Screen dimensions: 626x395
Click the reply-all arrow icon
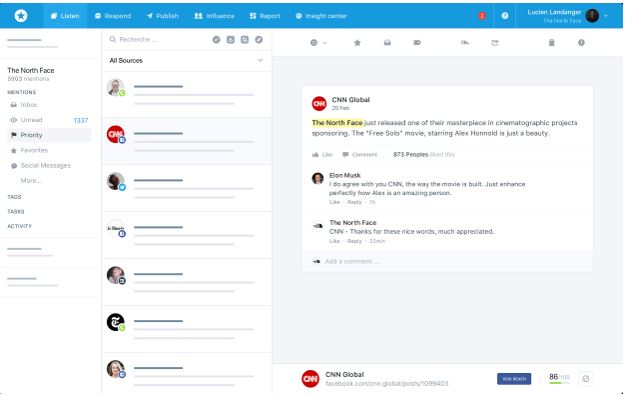coord(465,43)
